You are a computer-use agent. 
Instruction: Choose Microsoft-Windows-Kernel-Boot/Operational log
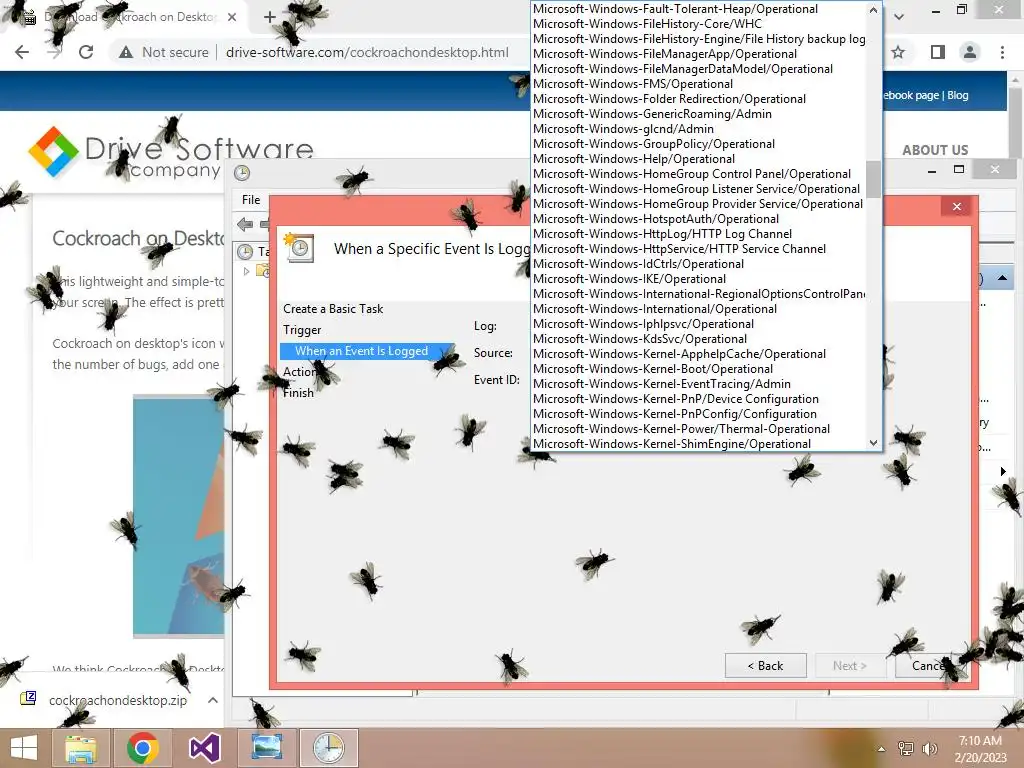699,370
